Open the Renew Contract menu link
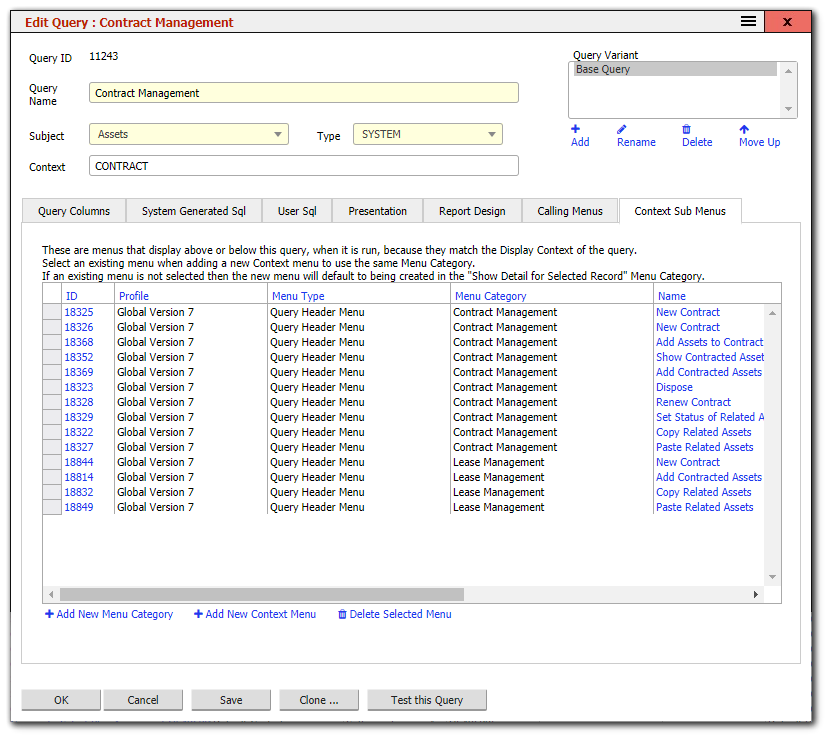 click(x=694, y=402)
